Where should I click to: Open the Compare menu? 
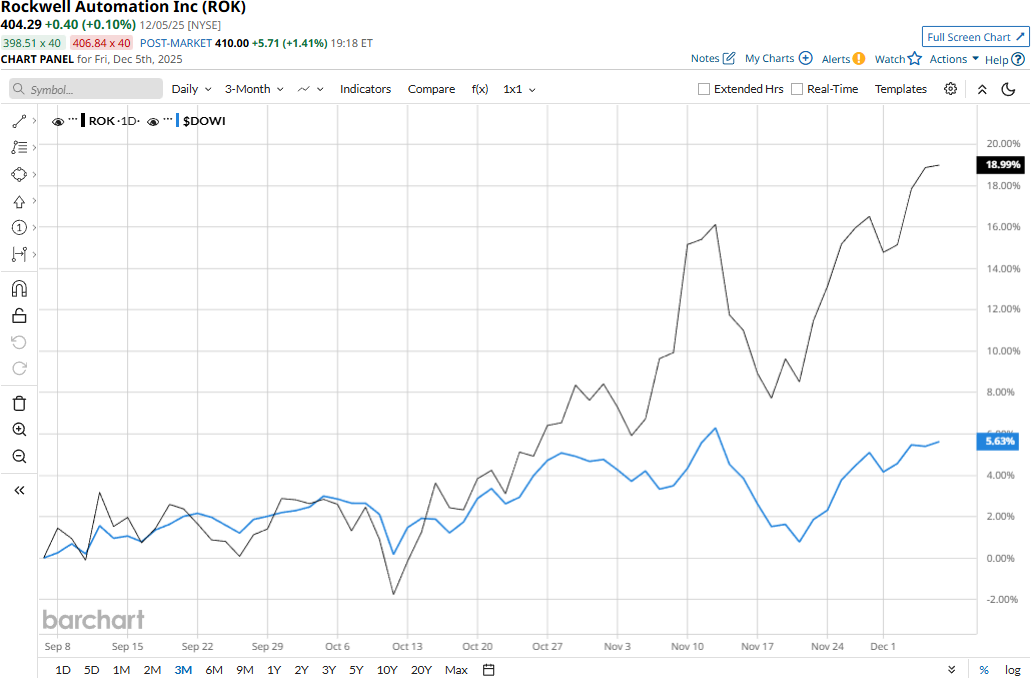(x=431, y=89)
